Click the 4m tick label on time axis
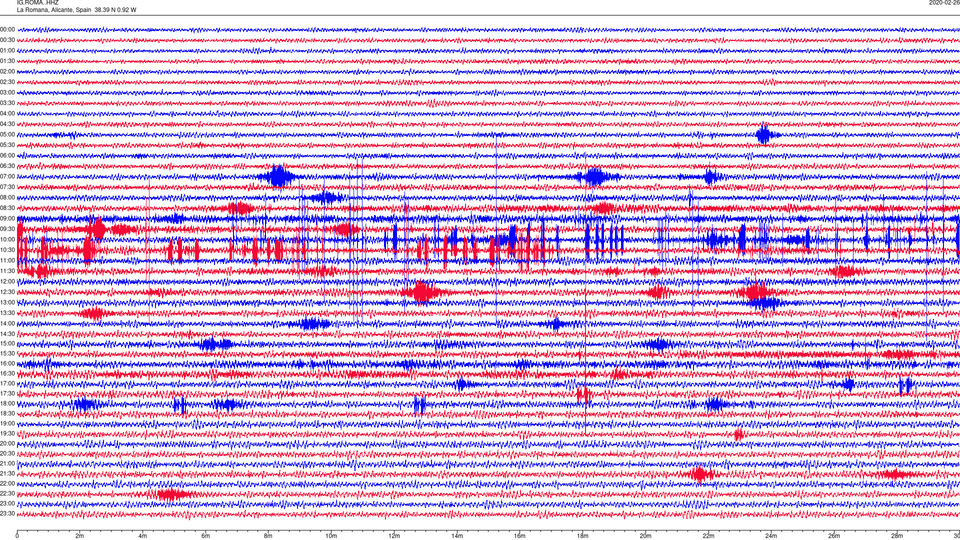Image resolution: width=960 pixels, height=540 pixels. tap(143, 536)
